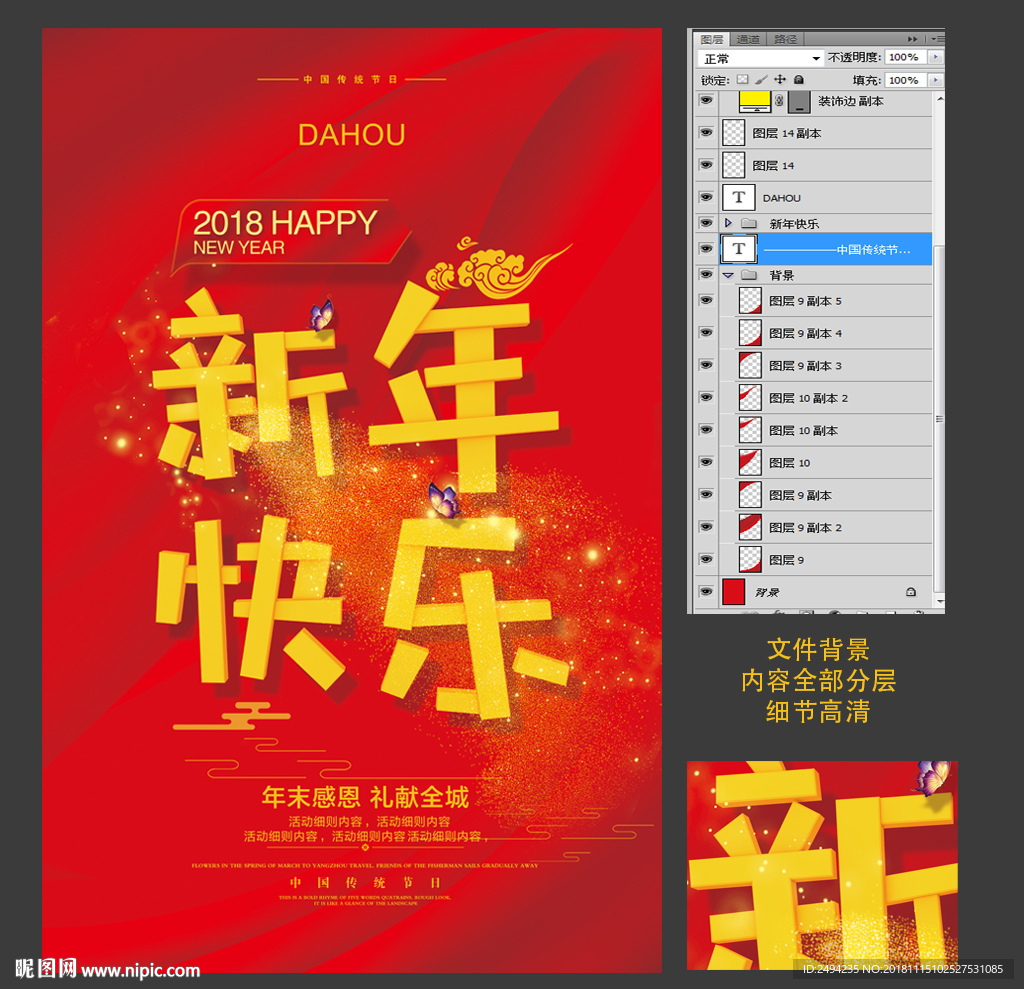Toggle eye of selected 中国传统节 layer
Screen dimensions: 1024x989
(706, 249)
